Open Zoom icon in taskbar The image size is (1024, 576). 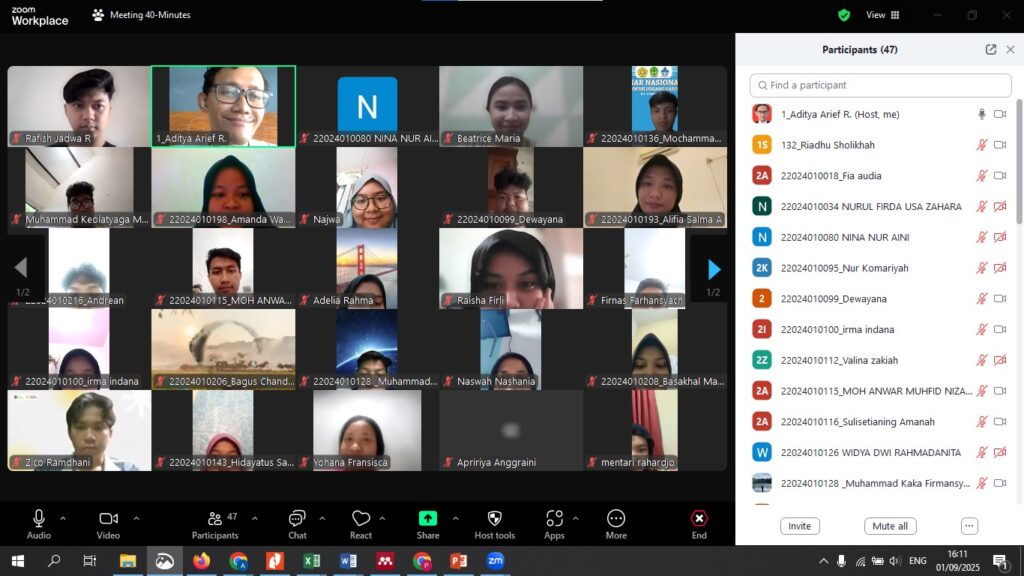(x=495, y=561)
